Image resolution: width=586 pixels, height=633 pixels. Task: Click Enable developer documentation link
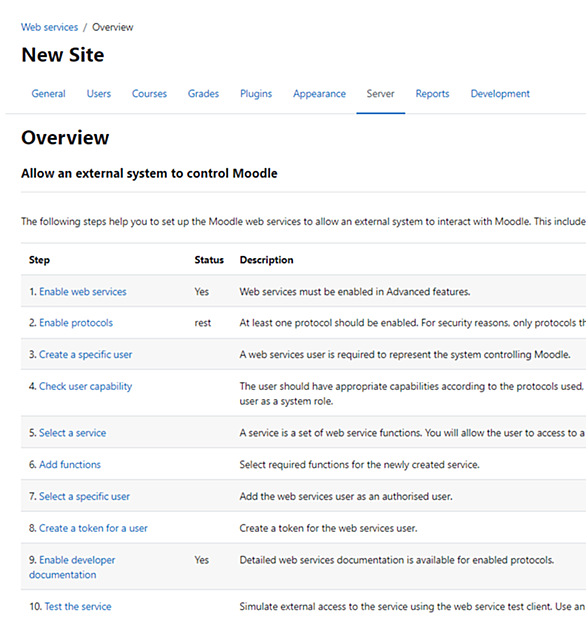(x=72, y=567)
